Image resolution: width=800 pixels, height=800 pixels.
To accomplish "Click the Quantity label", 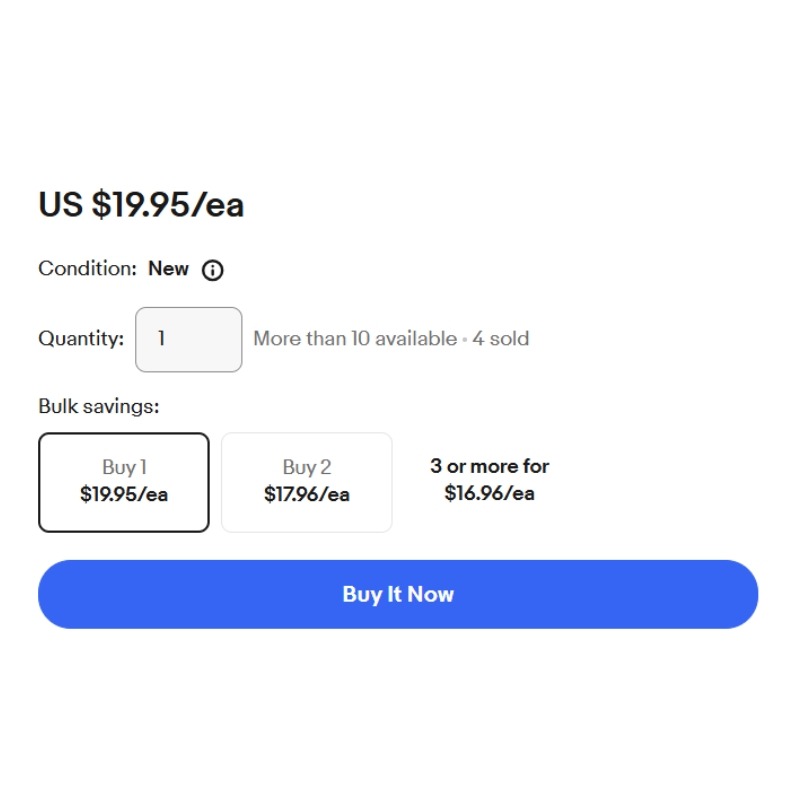I will point(81,338).
